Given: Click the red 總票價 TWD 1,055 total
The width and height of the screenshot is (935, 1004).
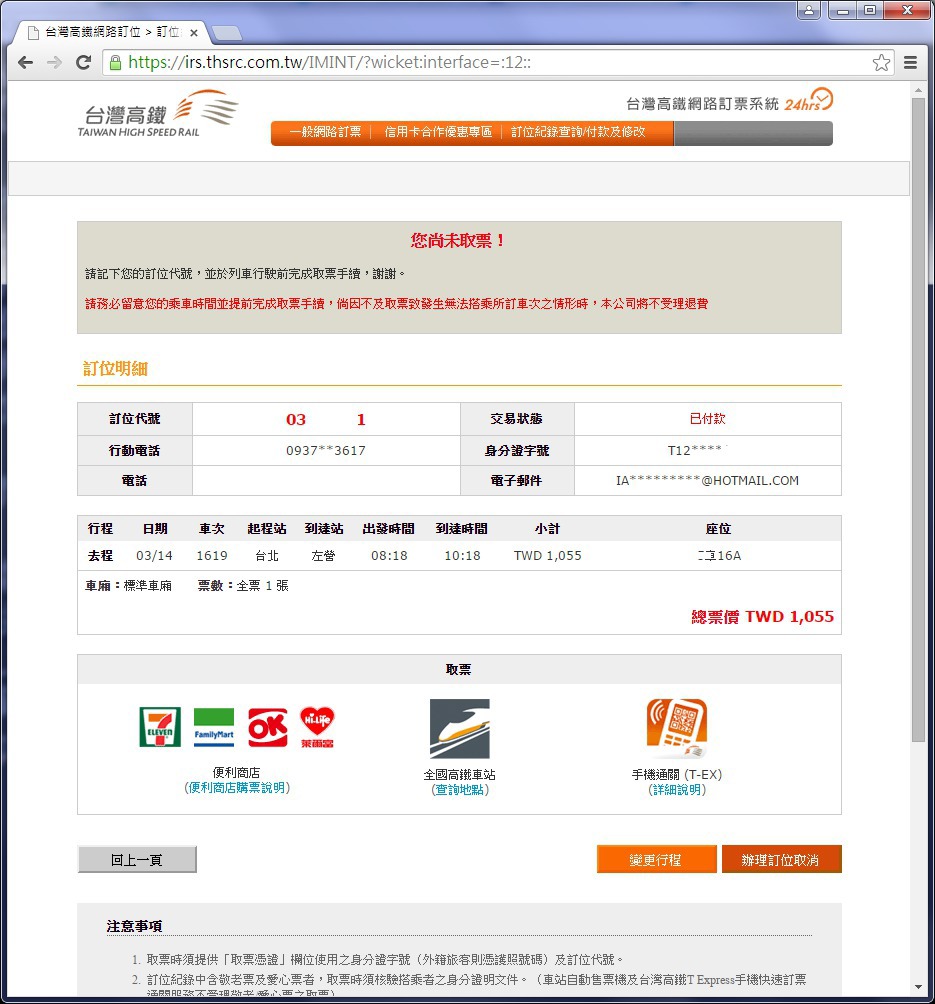Looking at the screenshot, I should (762, 617).
